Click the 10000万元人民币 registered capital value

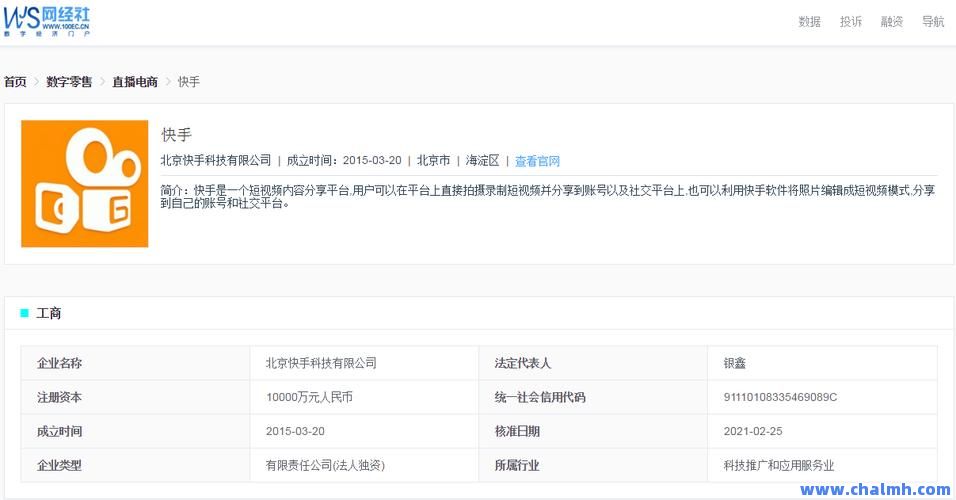pyautogui.click(x=309, y=397)
